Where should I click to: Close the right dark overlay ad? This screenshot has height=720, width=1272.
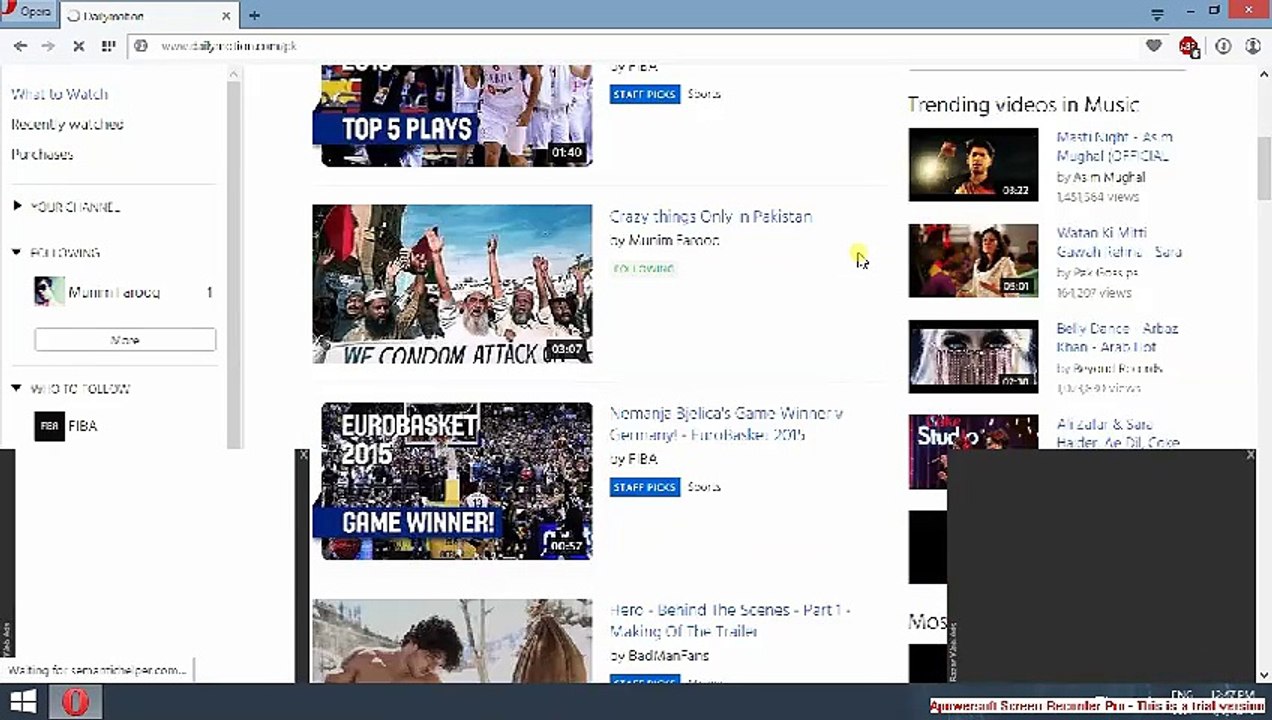[1250, 455]
